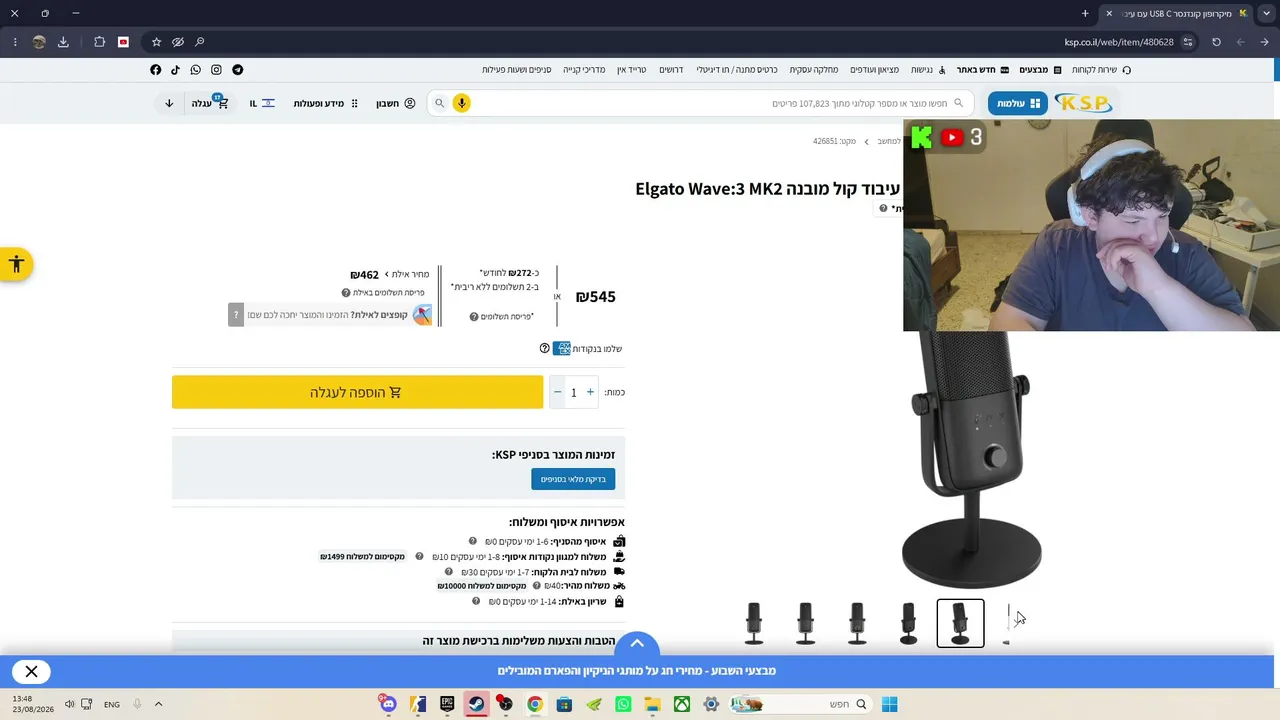Screen dimensions: 1280x720
Task: Open Google Chrome from the taskbar
Action: click(535, 704)
